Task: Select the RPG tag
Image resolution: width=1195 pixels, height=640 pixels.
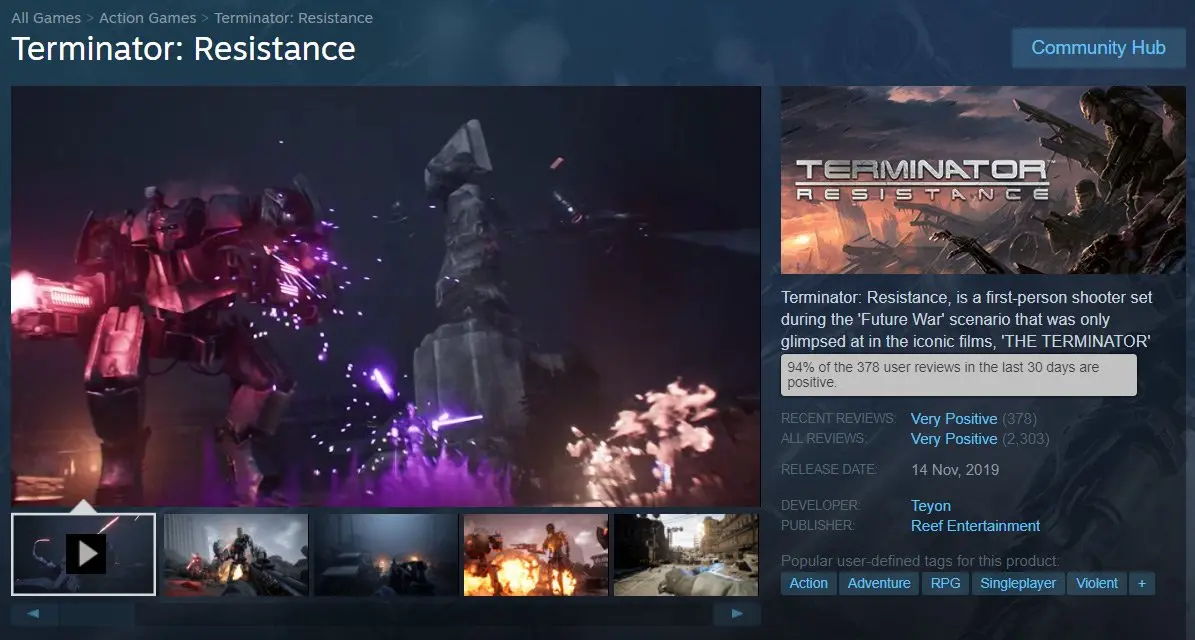Action: click(945, 583)
